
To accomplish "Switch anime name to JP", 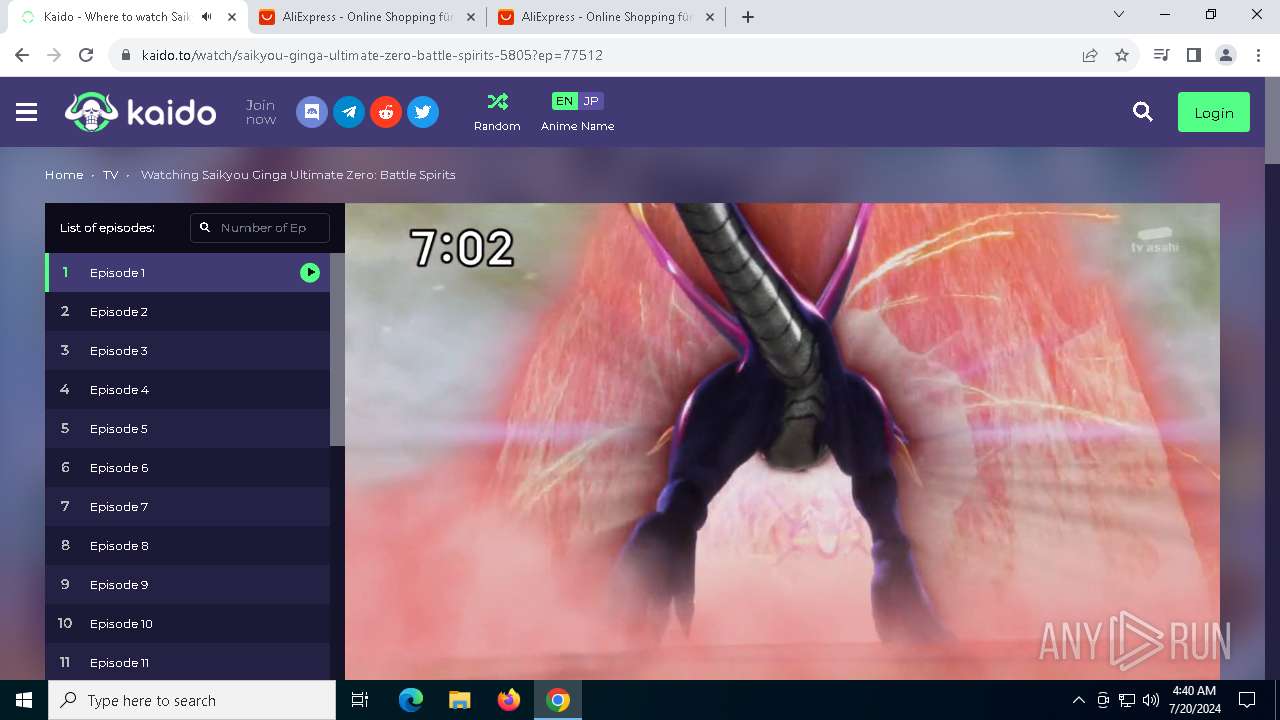I will (x=591, y=101).
